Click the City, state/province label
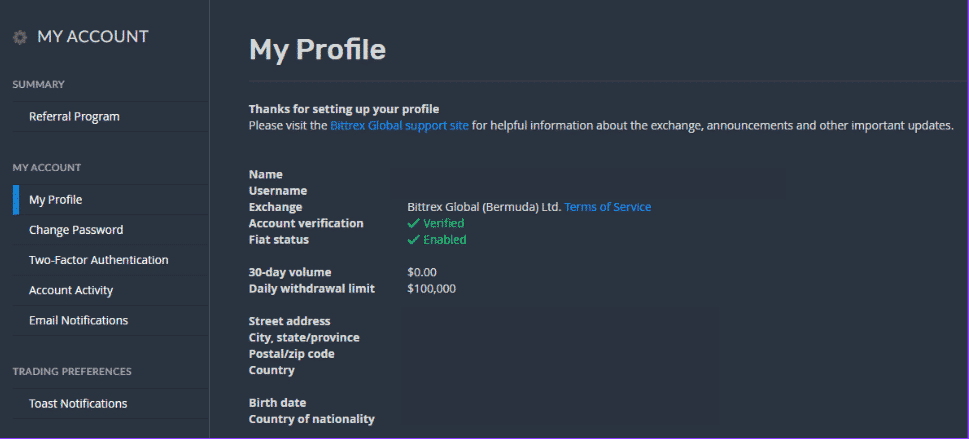Viewport: 969px width, 439px height. 304,338
